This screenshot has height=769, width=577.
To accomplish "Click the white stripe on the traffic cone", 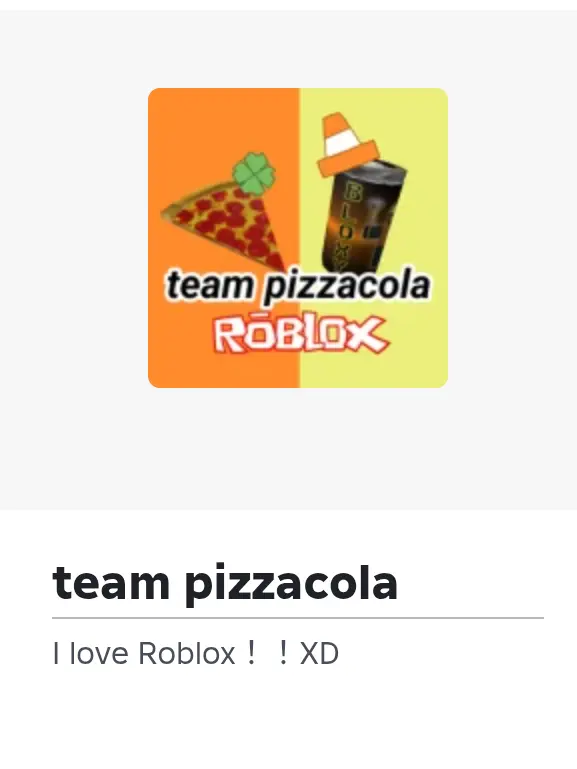I will [343, 141].
